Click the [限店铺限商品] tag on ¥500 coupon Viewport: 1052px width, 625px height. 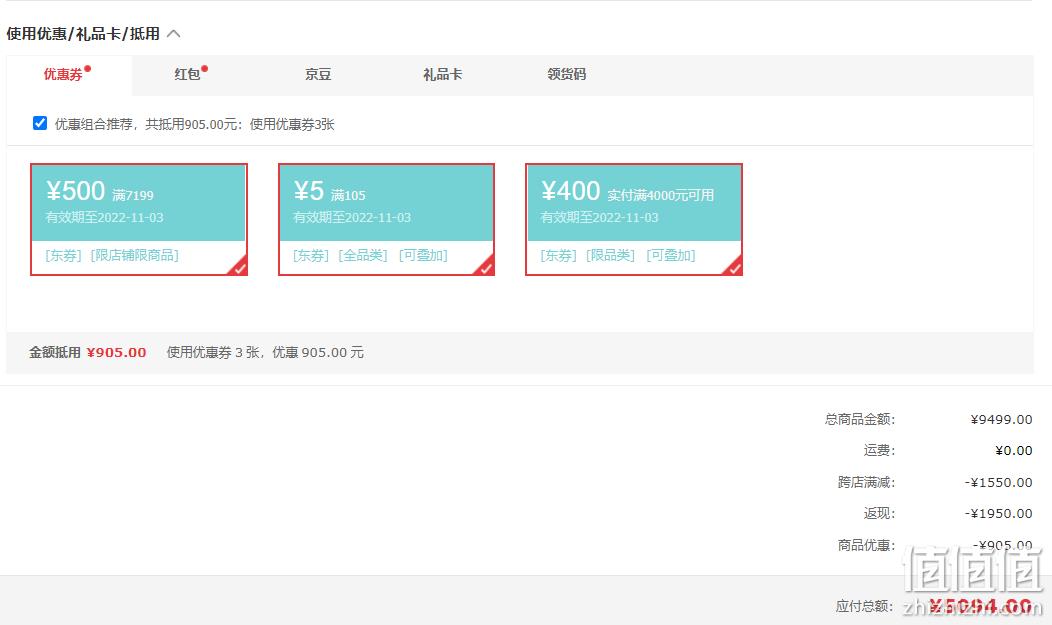coord(135,255)
